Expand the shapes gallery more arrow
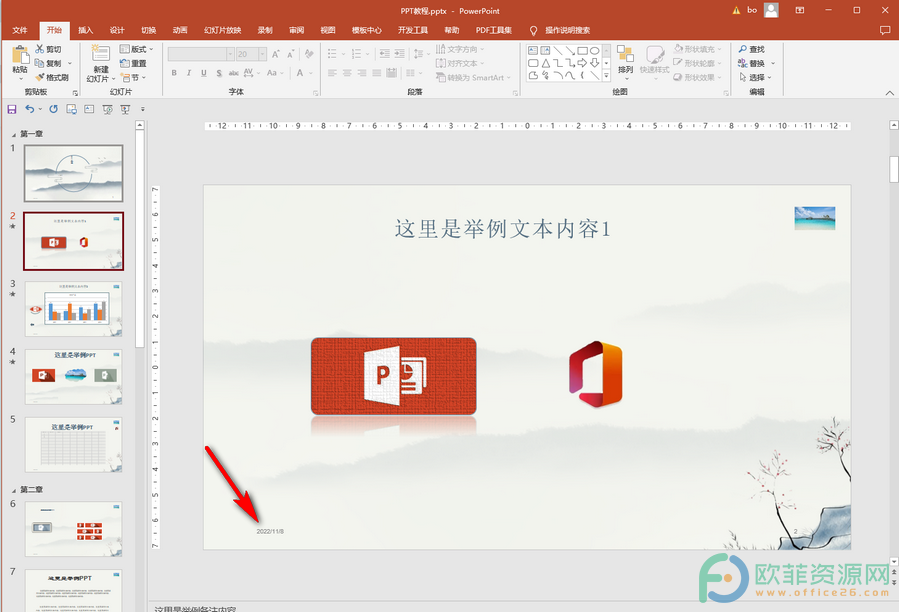The height and width of the screenshot is (612, 899). point(607,75)
